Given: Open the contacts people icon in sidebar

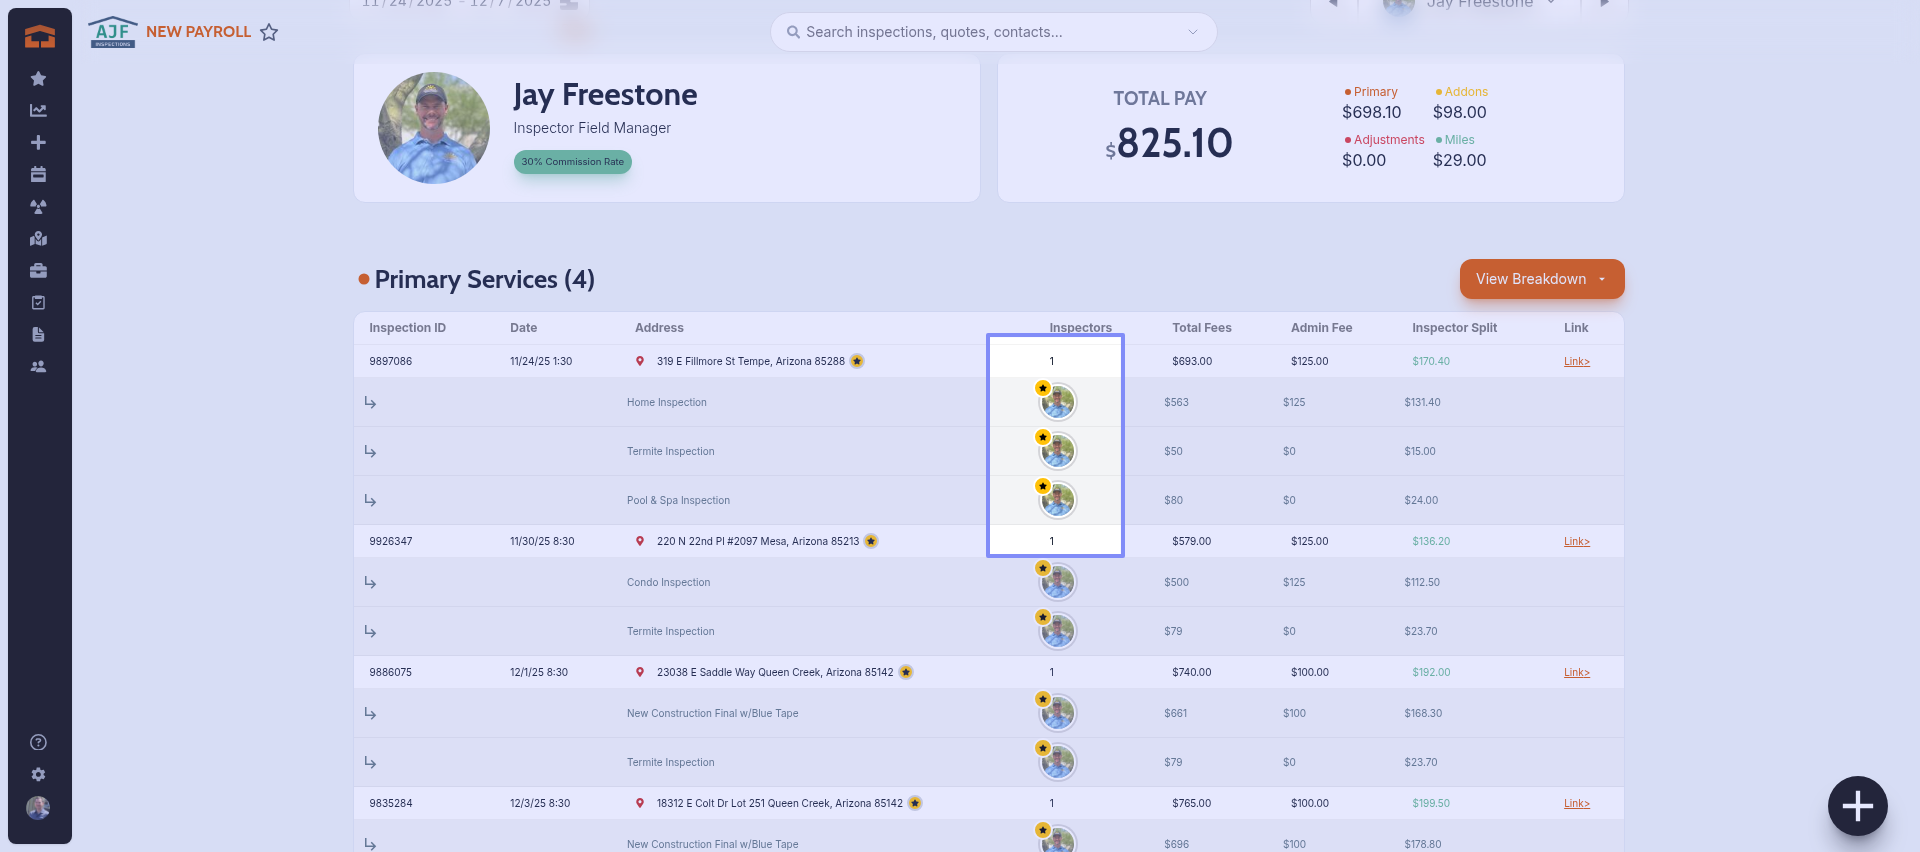Looking at the screenshot, I should coord(38,367).
